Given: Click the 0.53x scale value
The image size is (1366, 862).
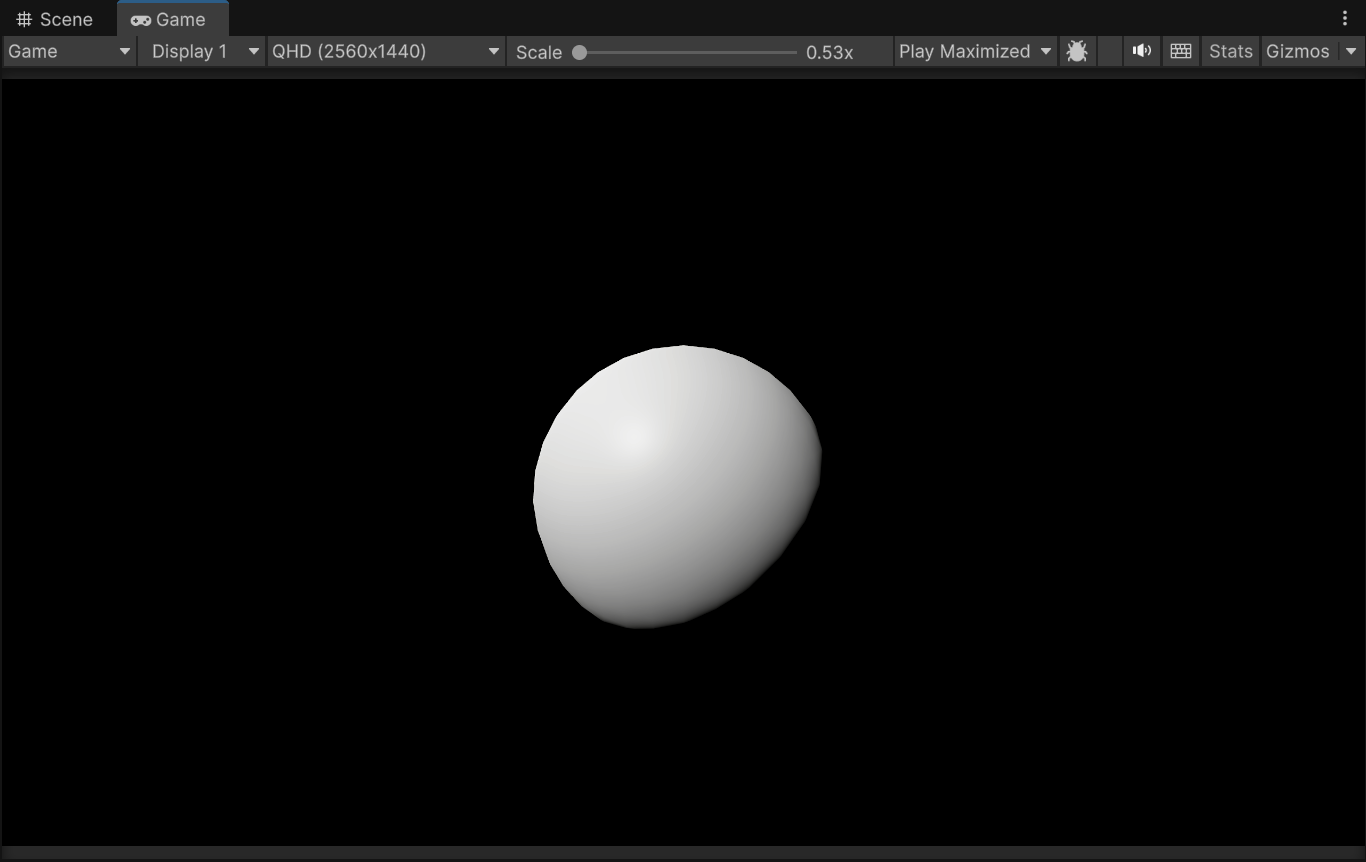Looking at the screenshot, I should point(829,52).
